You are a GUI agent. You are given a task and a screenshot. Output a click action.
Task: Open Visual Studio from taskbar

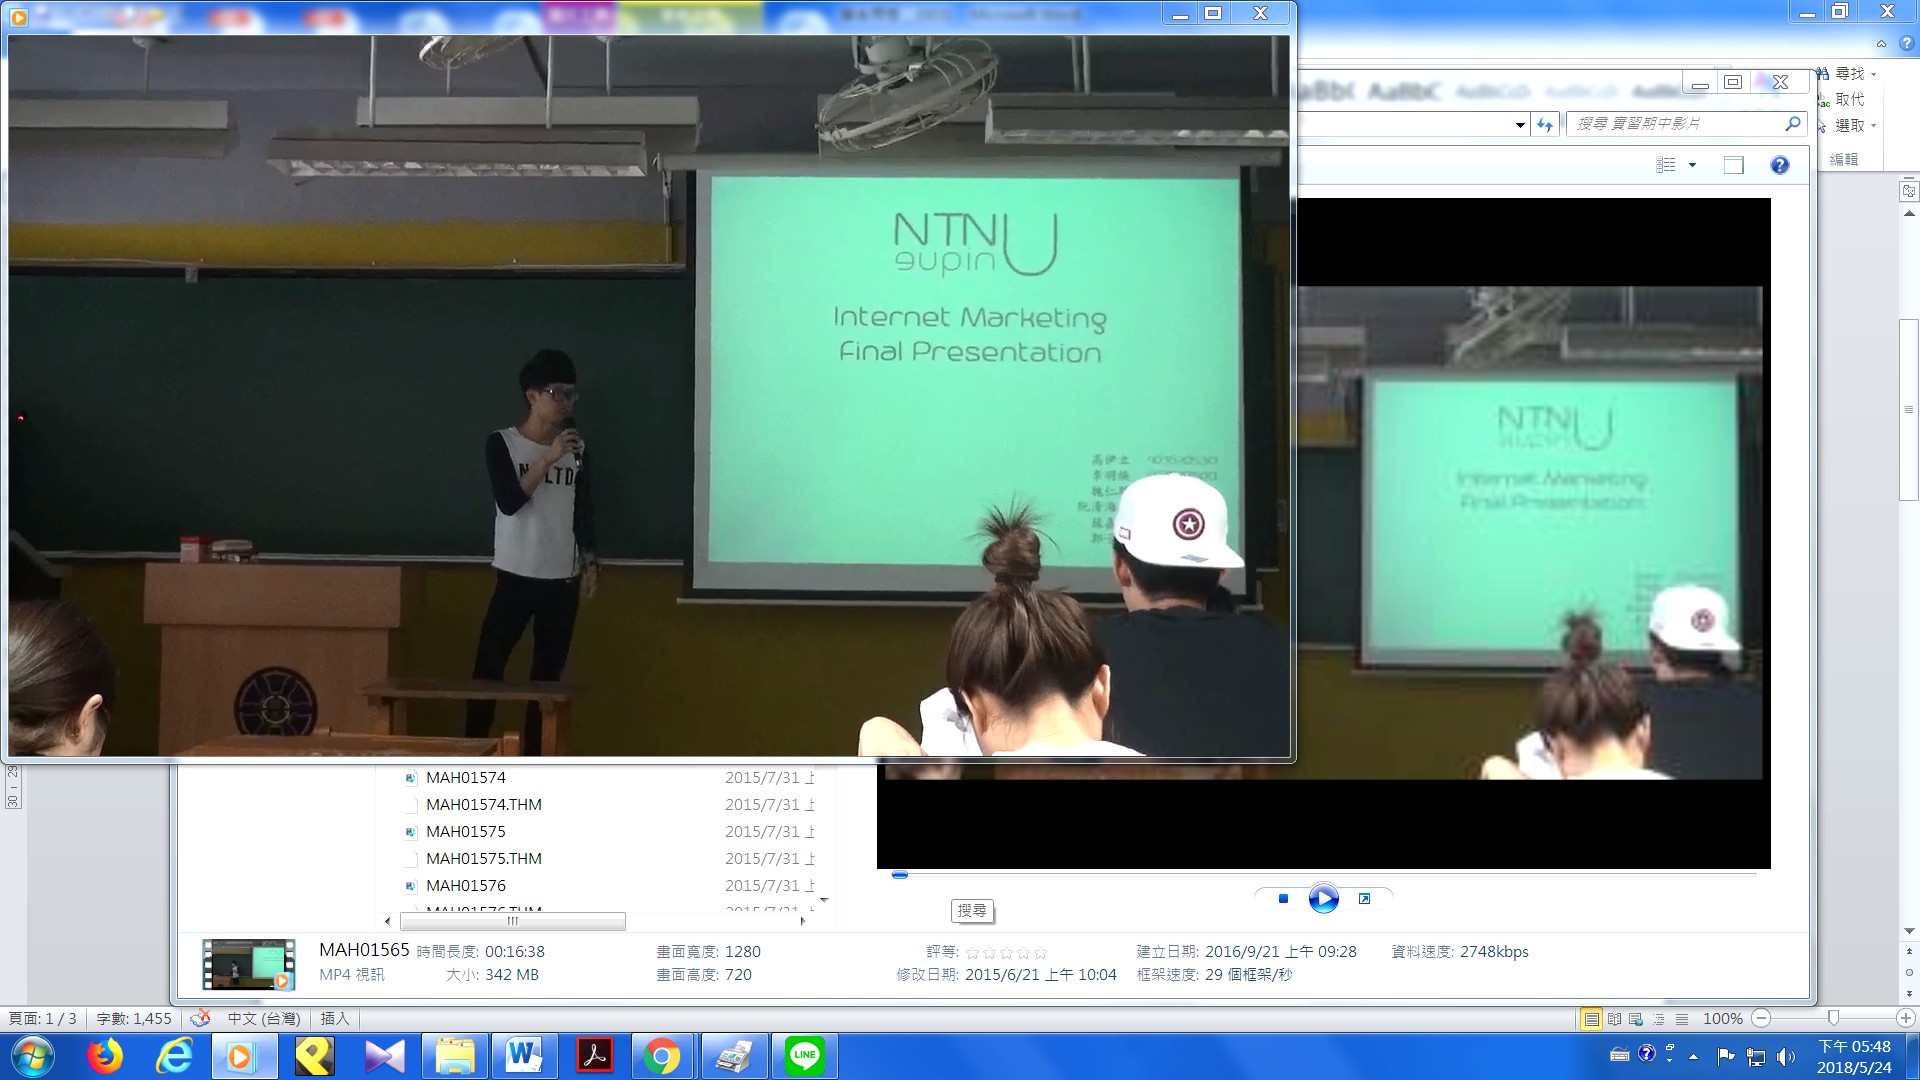coord(384,1056)
